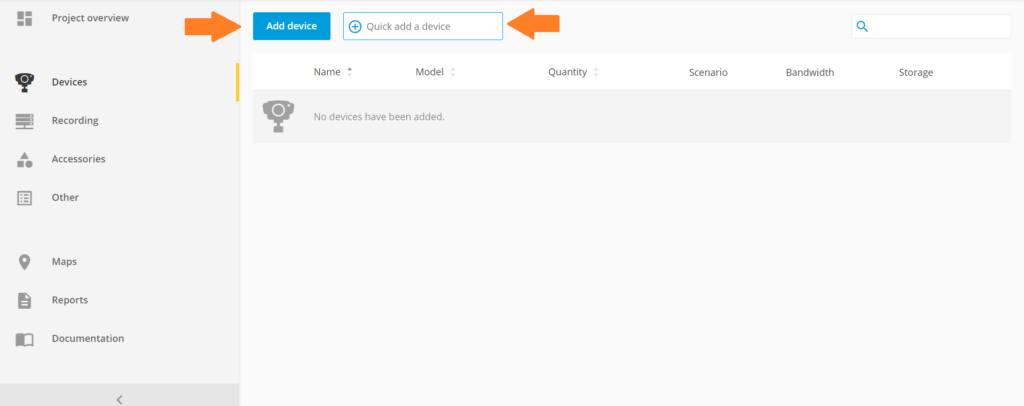
Task: Open the Maps section
Action: tap(64, 262)
